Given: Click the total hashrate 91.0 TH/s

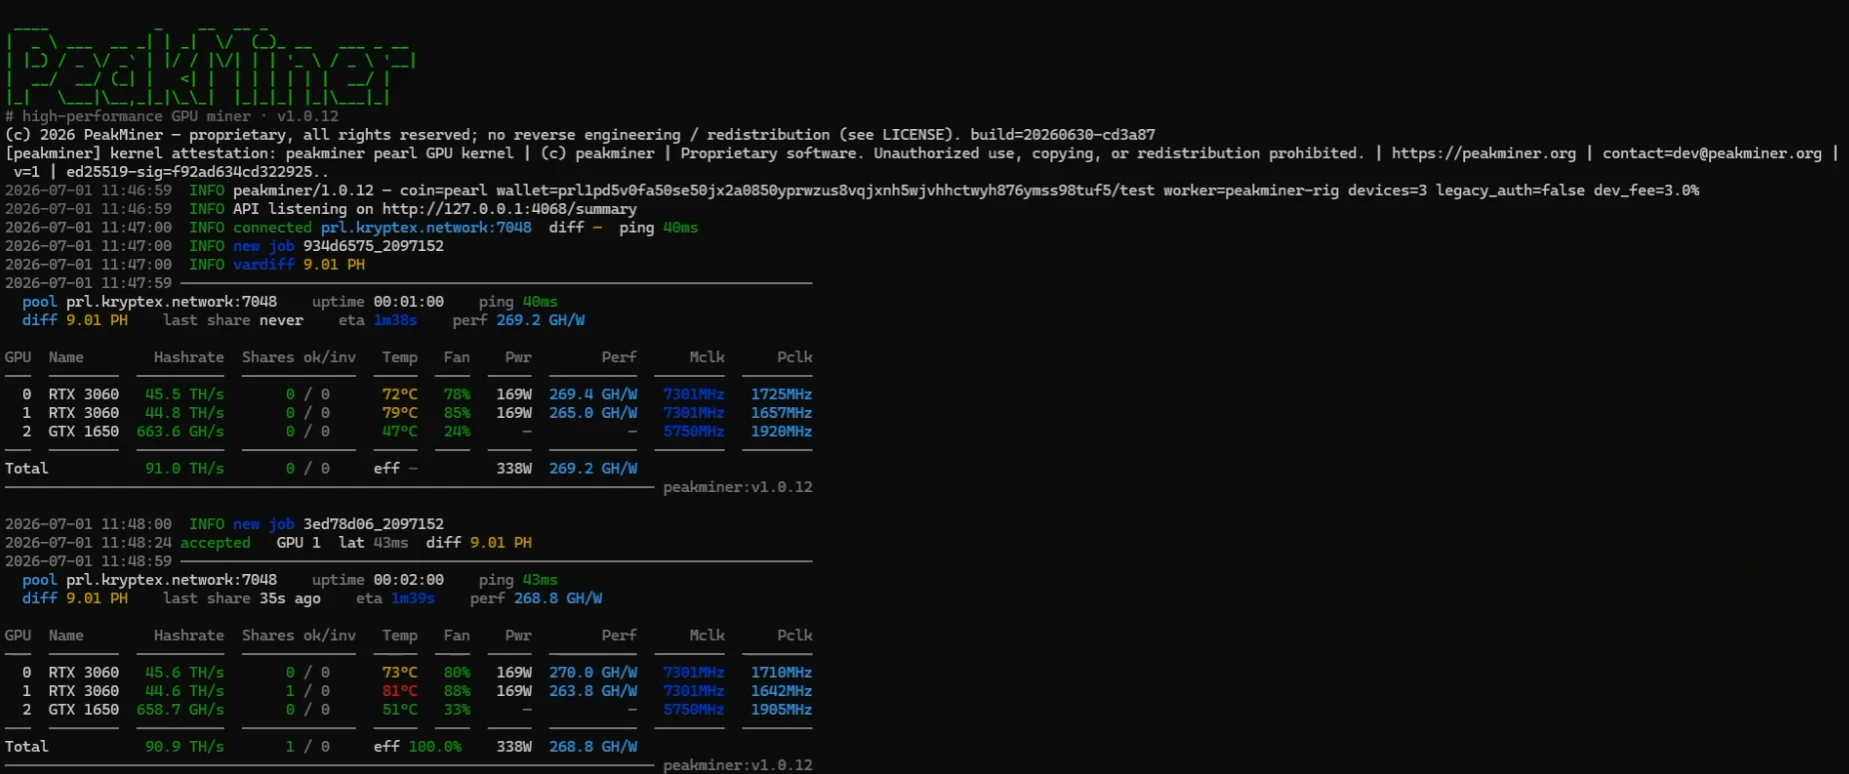Looking at the screenshot, I should tap(184, 469).
